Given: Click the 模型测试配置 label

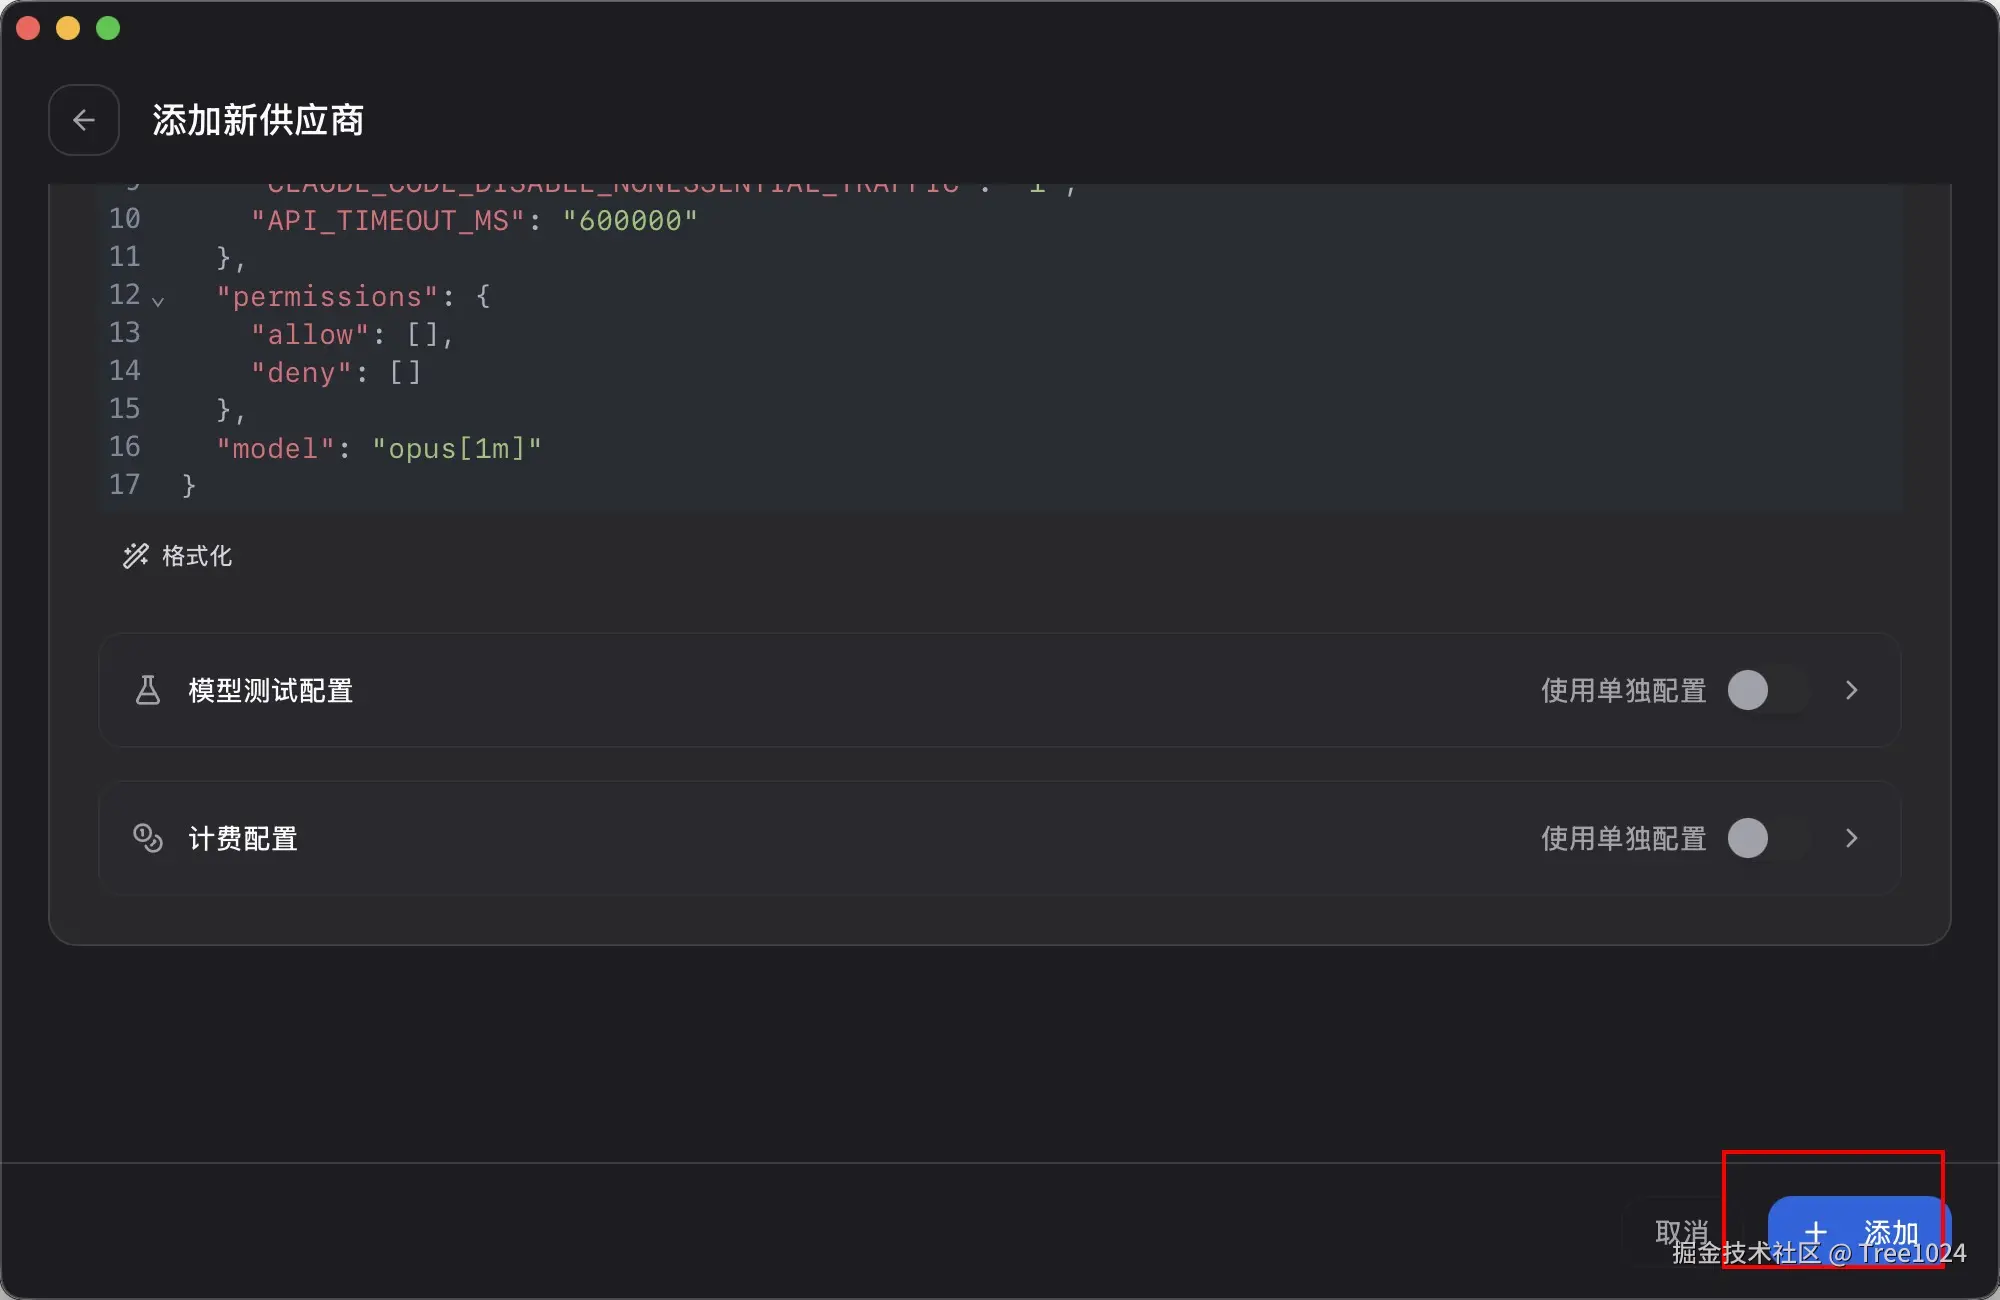Looking at the screenshot, I should 271,690.
